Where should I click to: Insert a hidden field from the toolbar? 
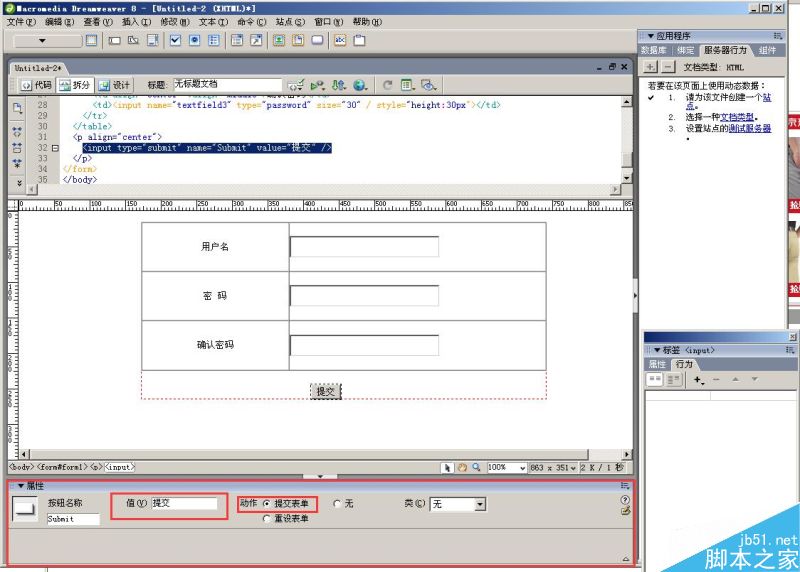[134, 40]
